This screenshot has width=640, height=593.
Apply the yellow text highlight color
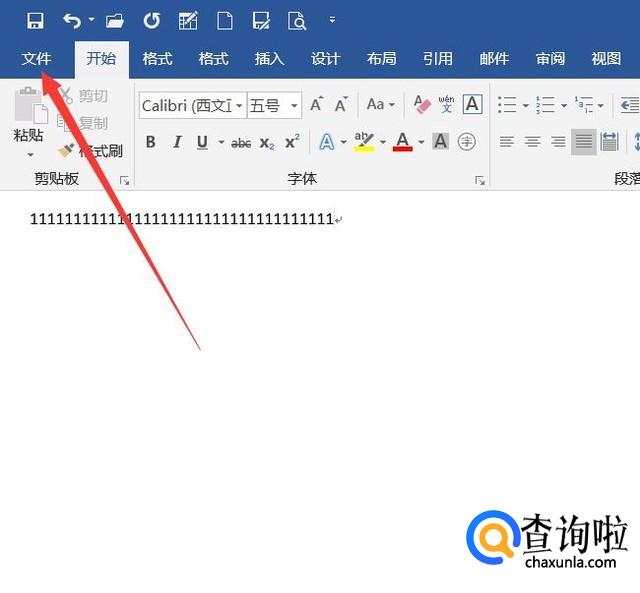click(364, 142)
